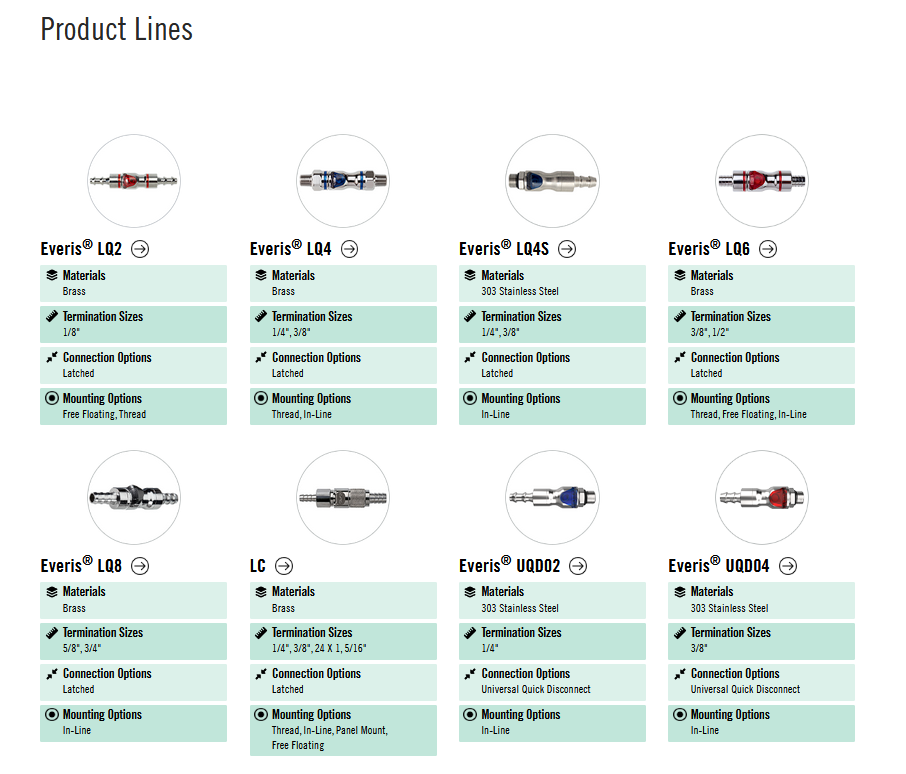Click the arrow icon beside Everis LQ2
This screenshot has width=906, height=774.
point(140,250)
